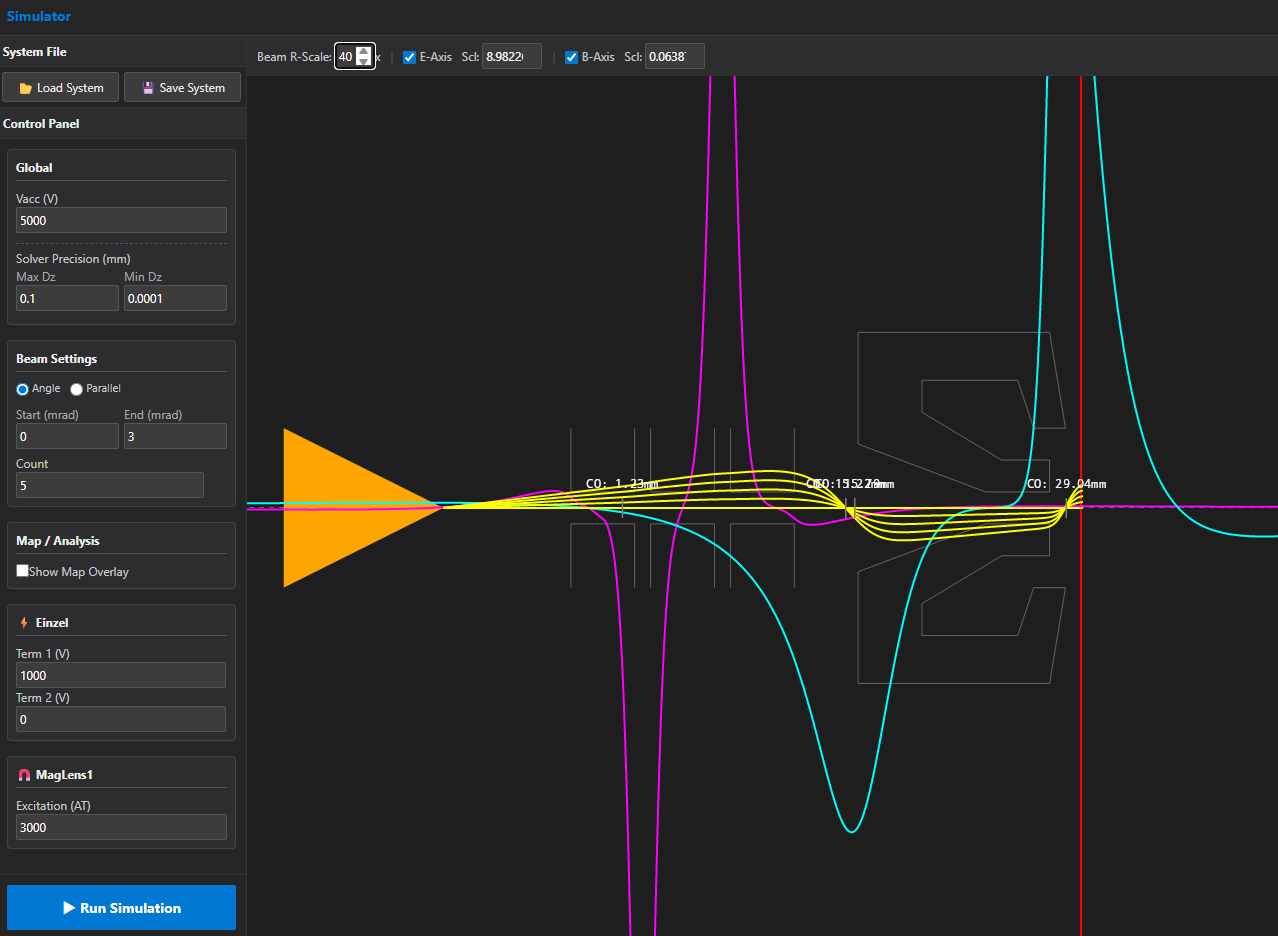
Task: Click the MagLens1 magnet icon
Action: [24, 775]
